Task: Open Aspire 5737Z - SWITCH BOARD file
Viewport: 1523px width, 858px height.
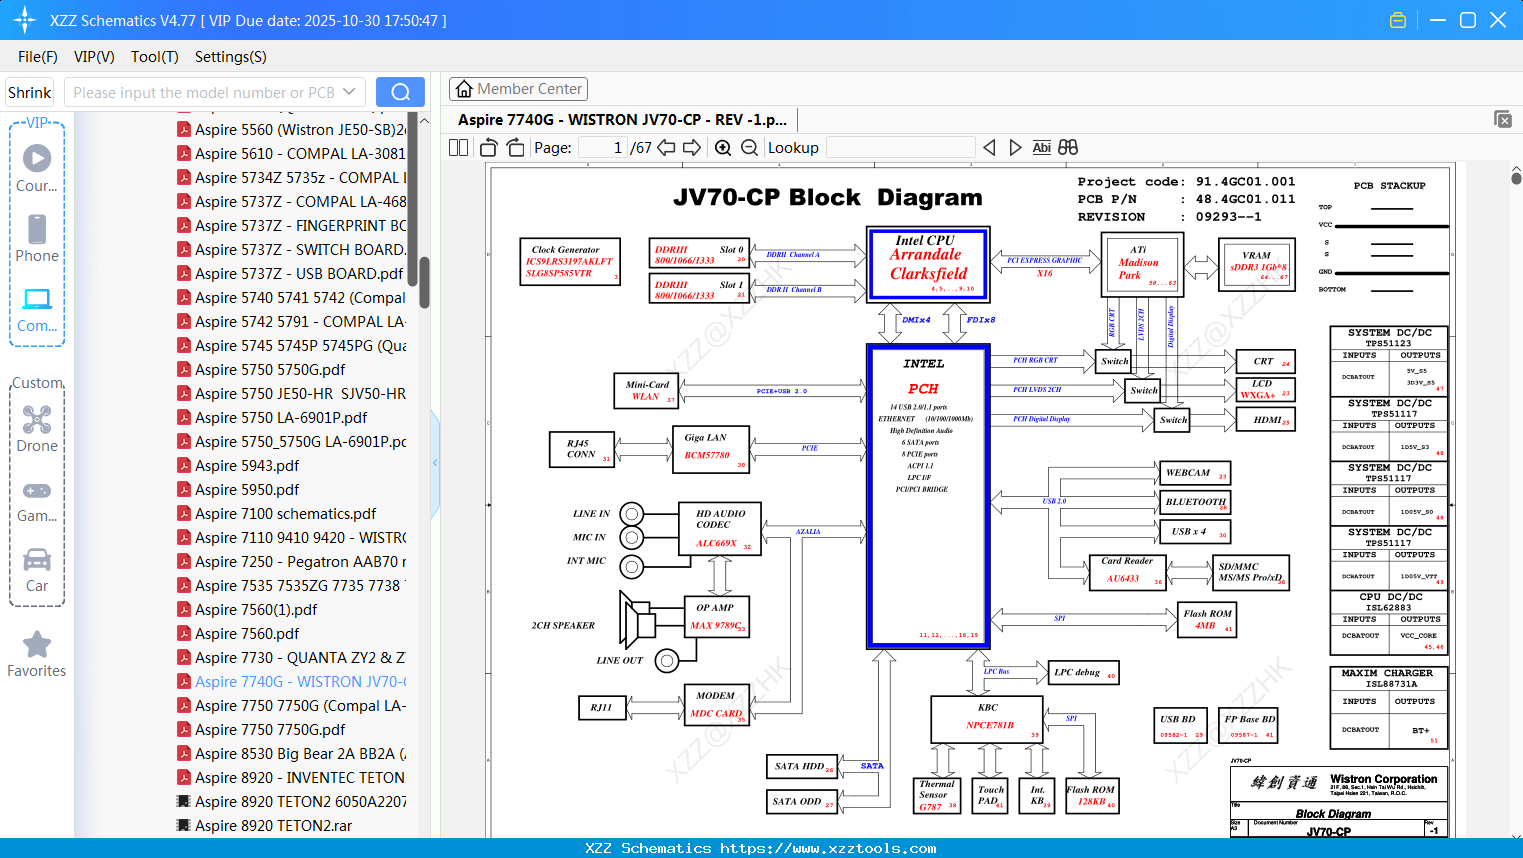Action: click(x=300, y=249)
